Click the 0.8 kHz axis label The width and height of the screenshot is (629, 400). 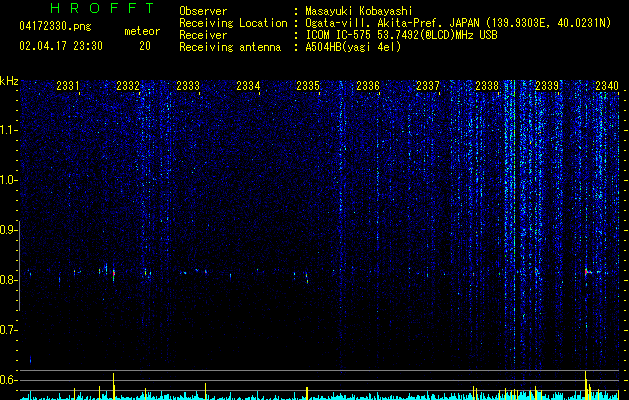[8, 280]
